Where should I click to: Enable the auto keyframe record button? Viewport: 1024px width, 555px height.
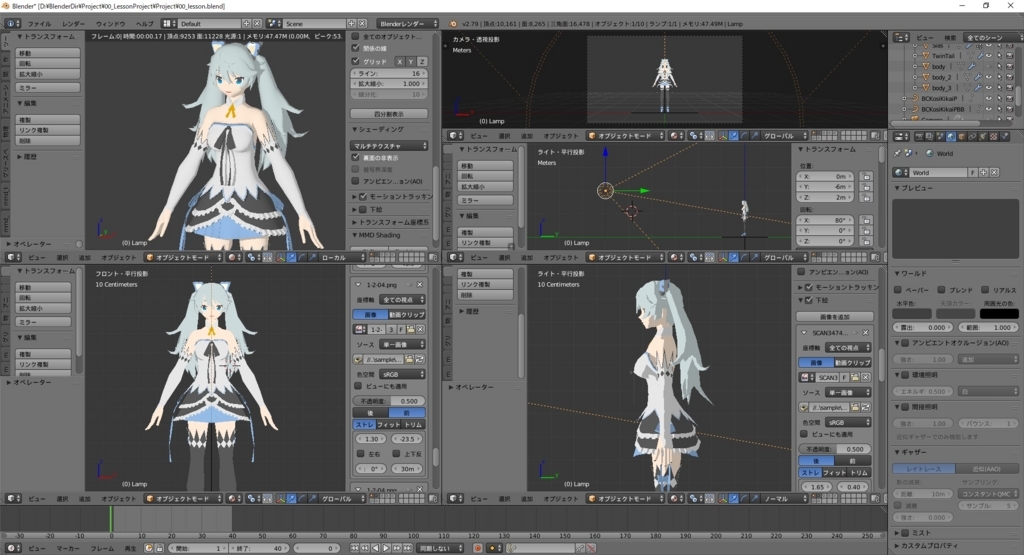click(x=478, y=548)
